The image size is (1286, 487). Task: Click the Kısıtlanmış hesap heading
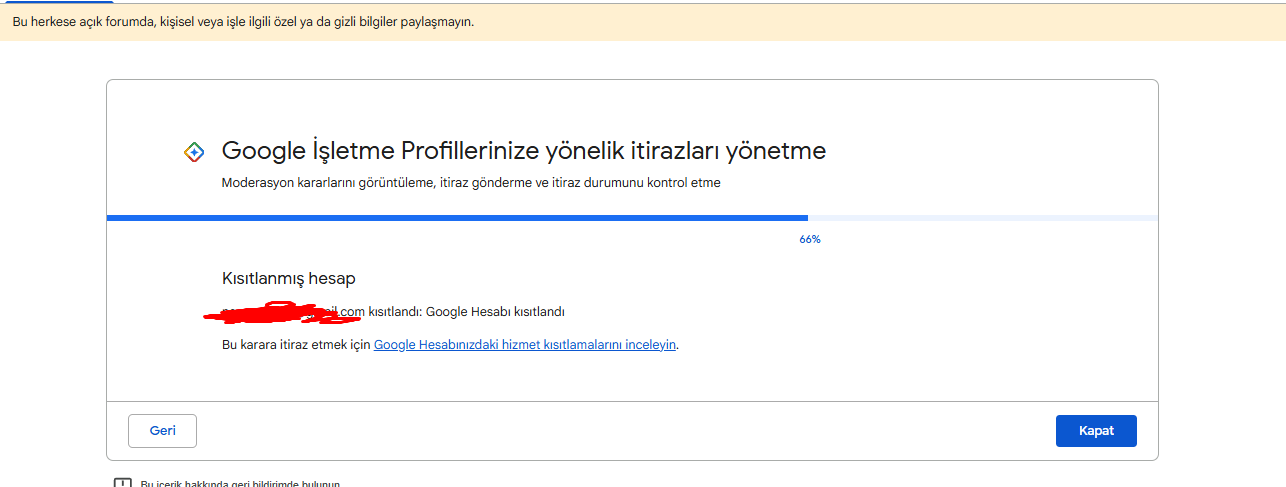pyautogui.click(x=288, y=278)
